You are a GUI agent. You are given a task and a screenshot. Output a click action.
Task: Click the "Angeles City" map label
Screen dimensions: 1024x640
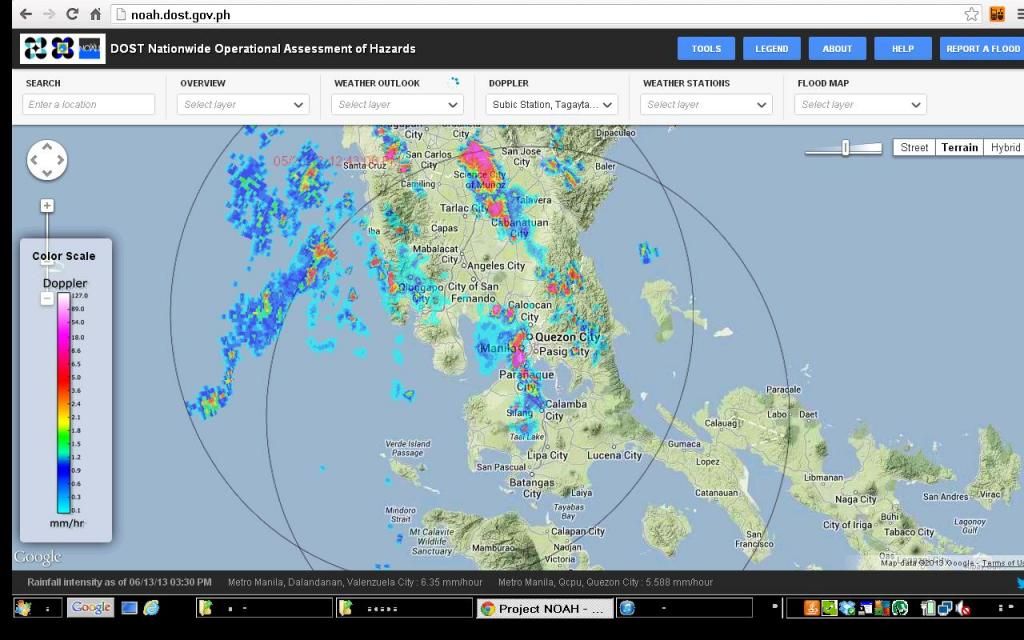pyautogui.click(x=496, y=266)
